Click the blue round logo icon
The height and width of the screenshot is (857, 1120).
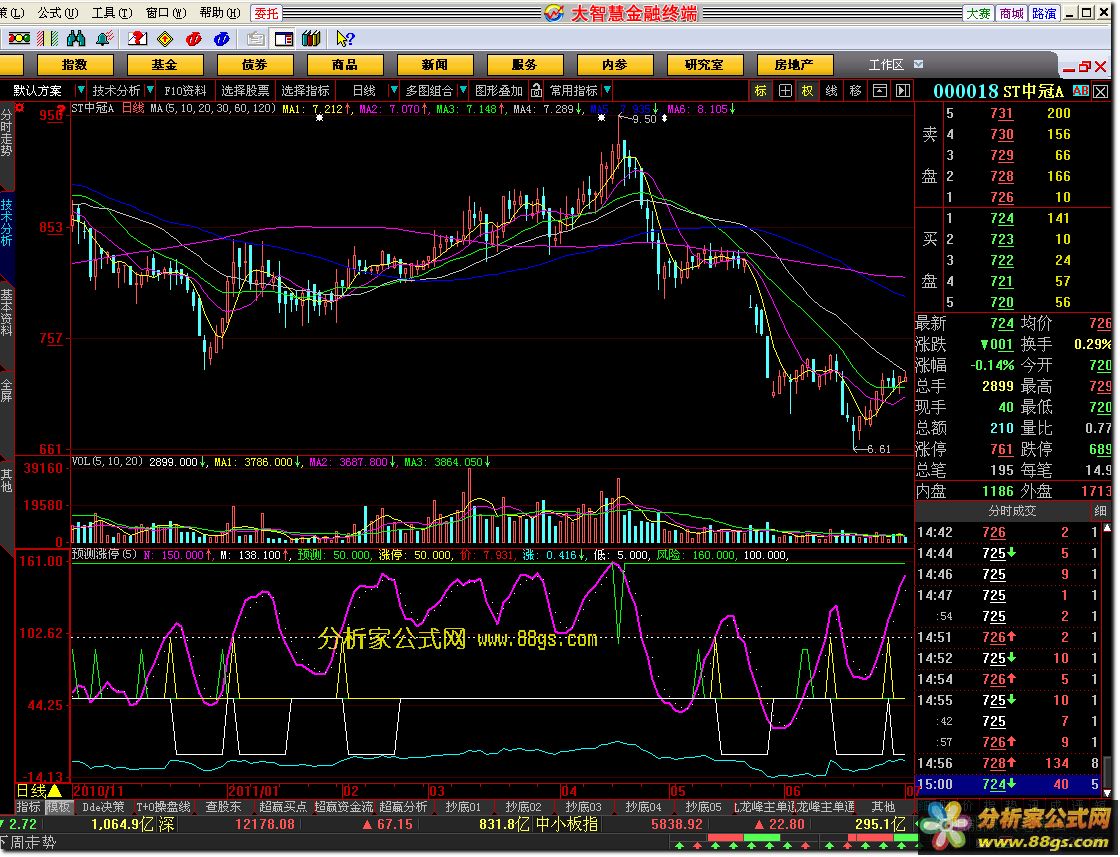[222, 39]
